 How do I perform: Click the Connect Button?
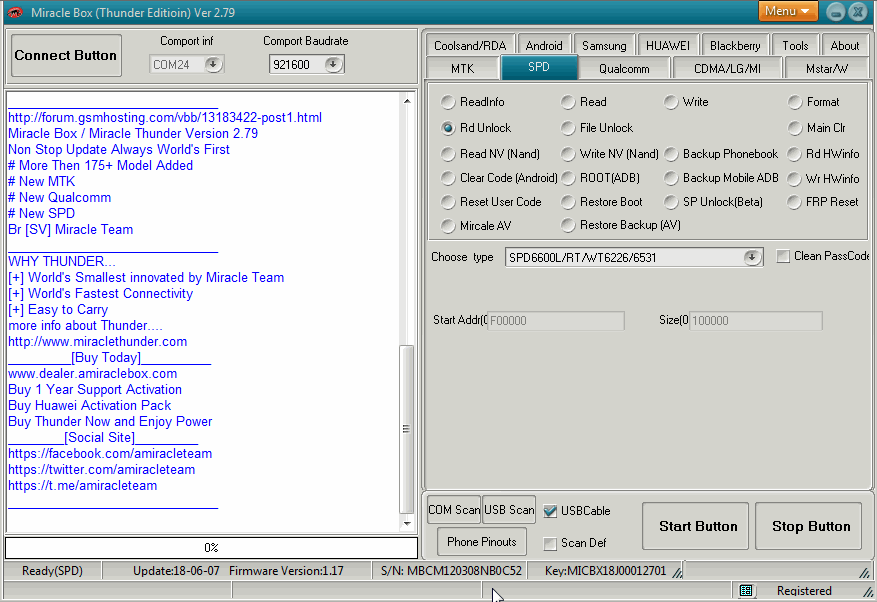click(66, 55)
